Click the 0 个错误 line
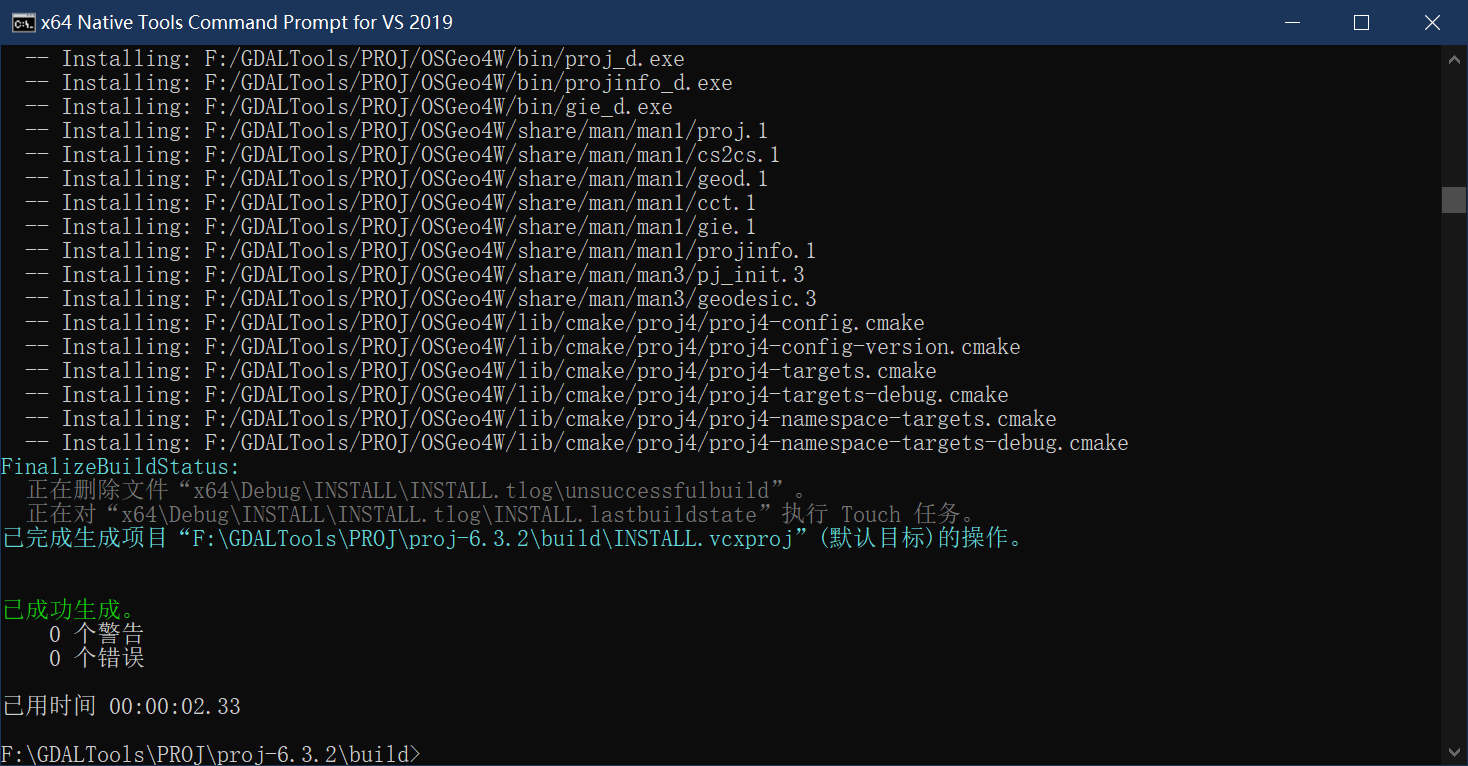This screenshot has width=1468, height=766. 97,658
